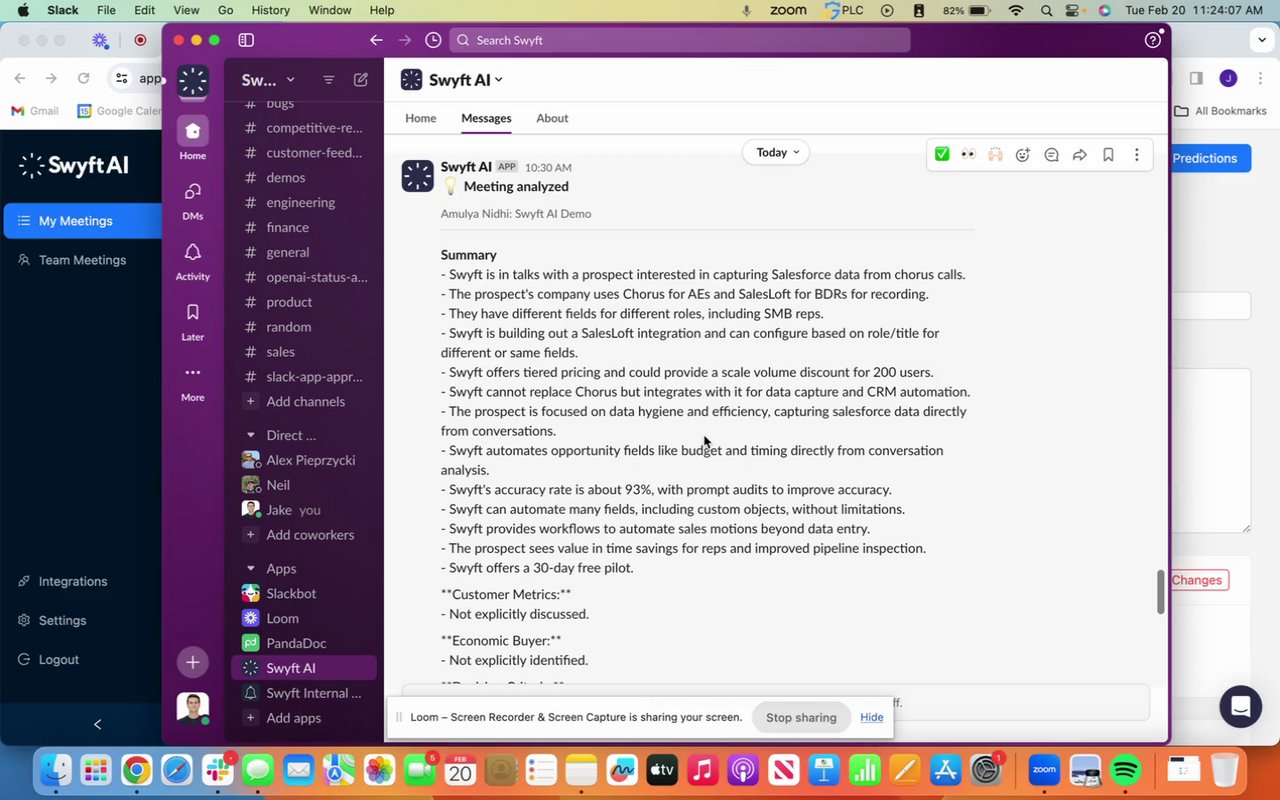Open More options in Slack rail
Viewport: 1280px width, 800px height.
pos(193,381)
